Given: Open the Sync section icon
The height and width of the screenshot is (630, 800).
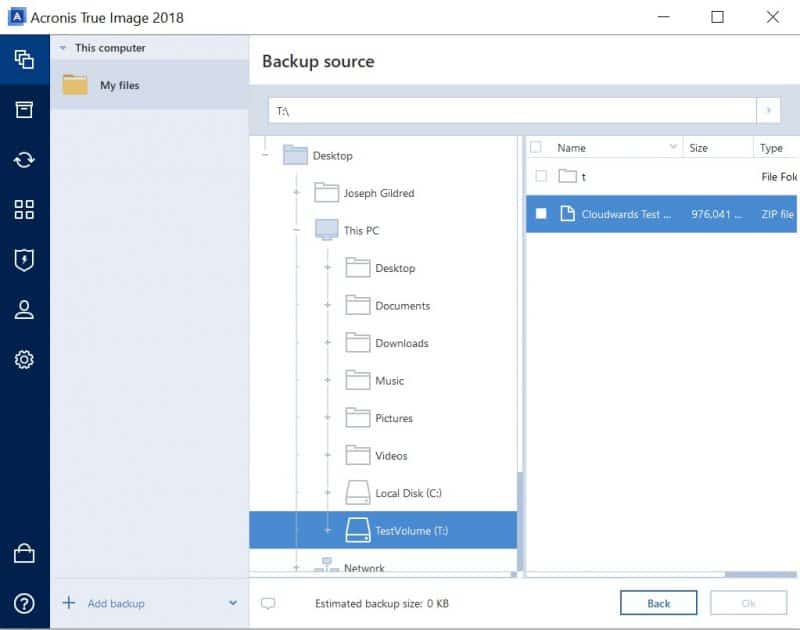Looking at the screenshot, I should tap(24, 160).
